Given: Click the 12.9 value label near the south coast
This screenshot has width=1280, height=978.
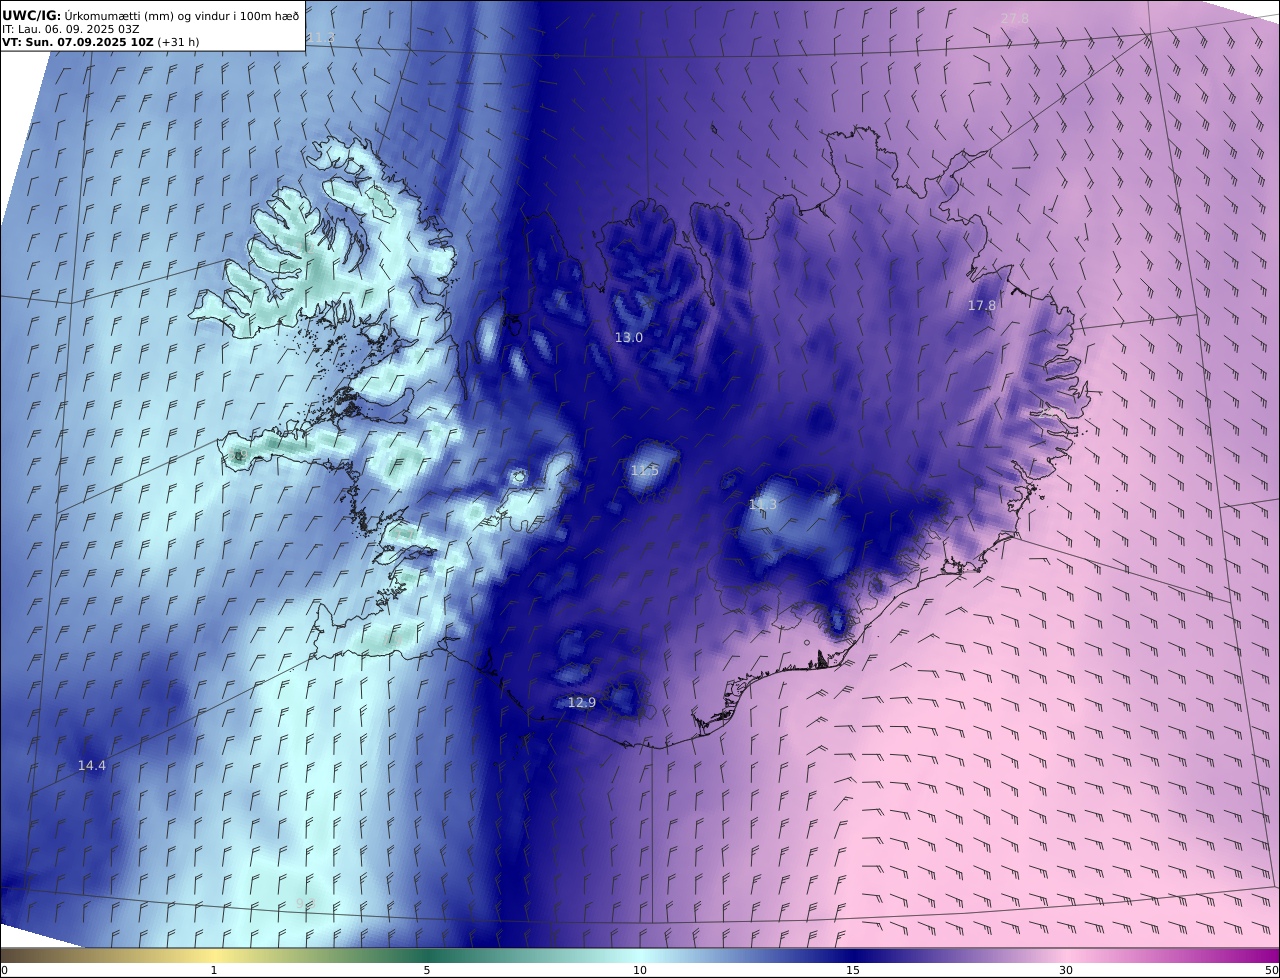Looking at the screenshot, I should 582,703.
